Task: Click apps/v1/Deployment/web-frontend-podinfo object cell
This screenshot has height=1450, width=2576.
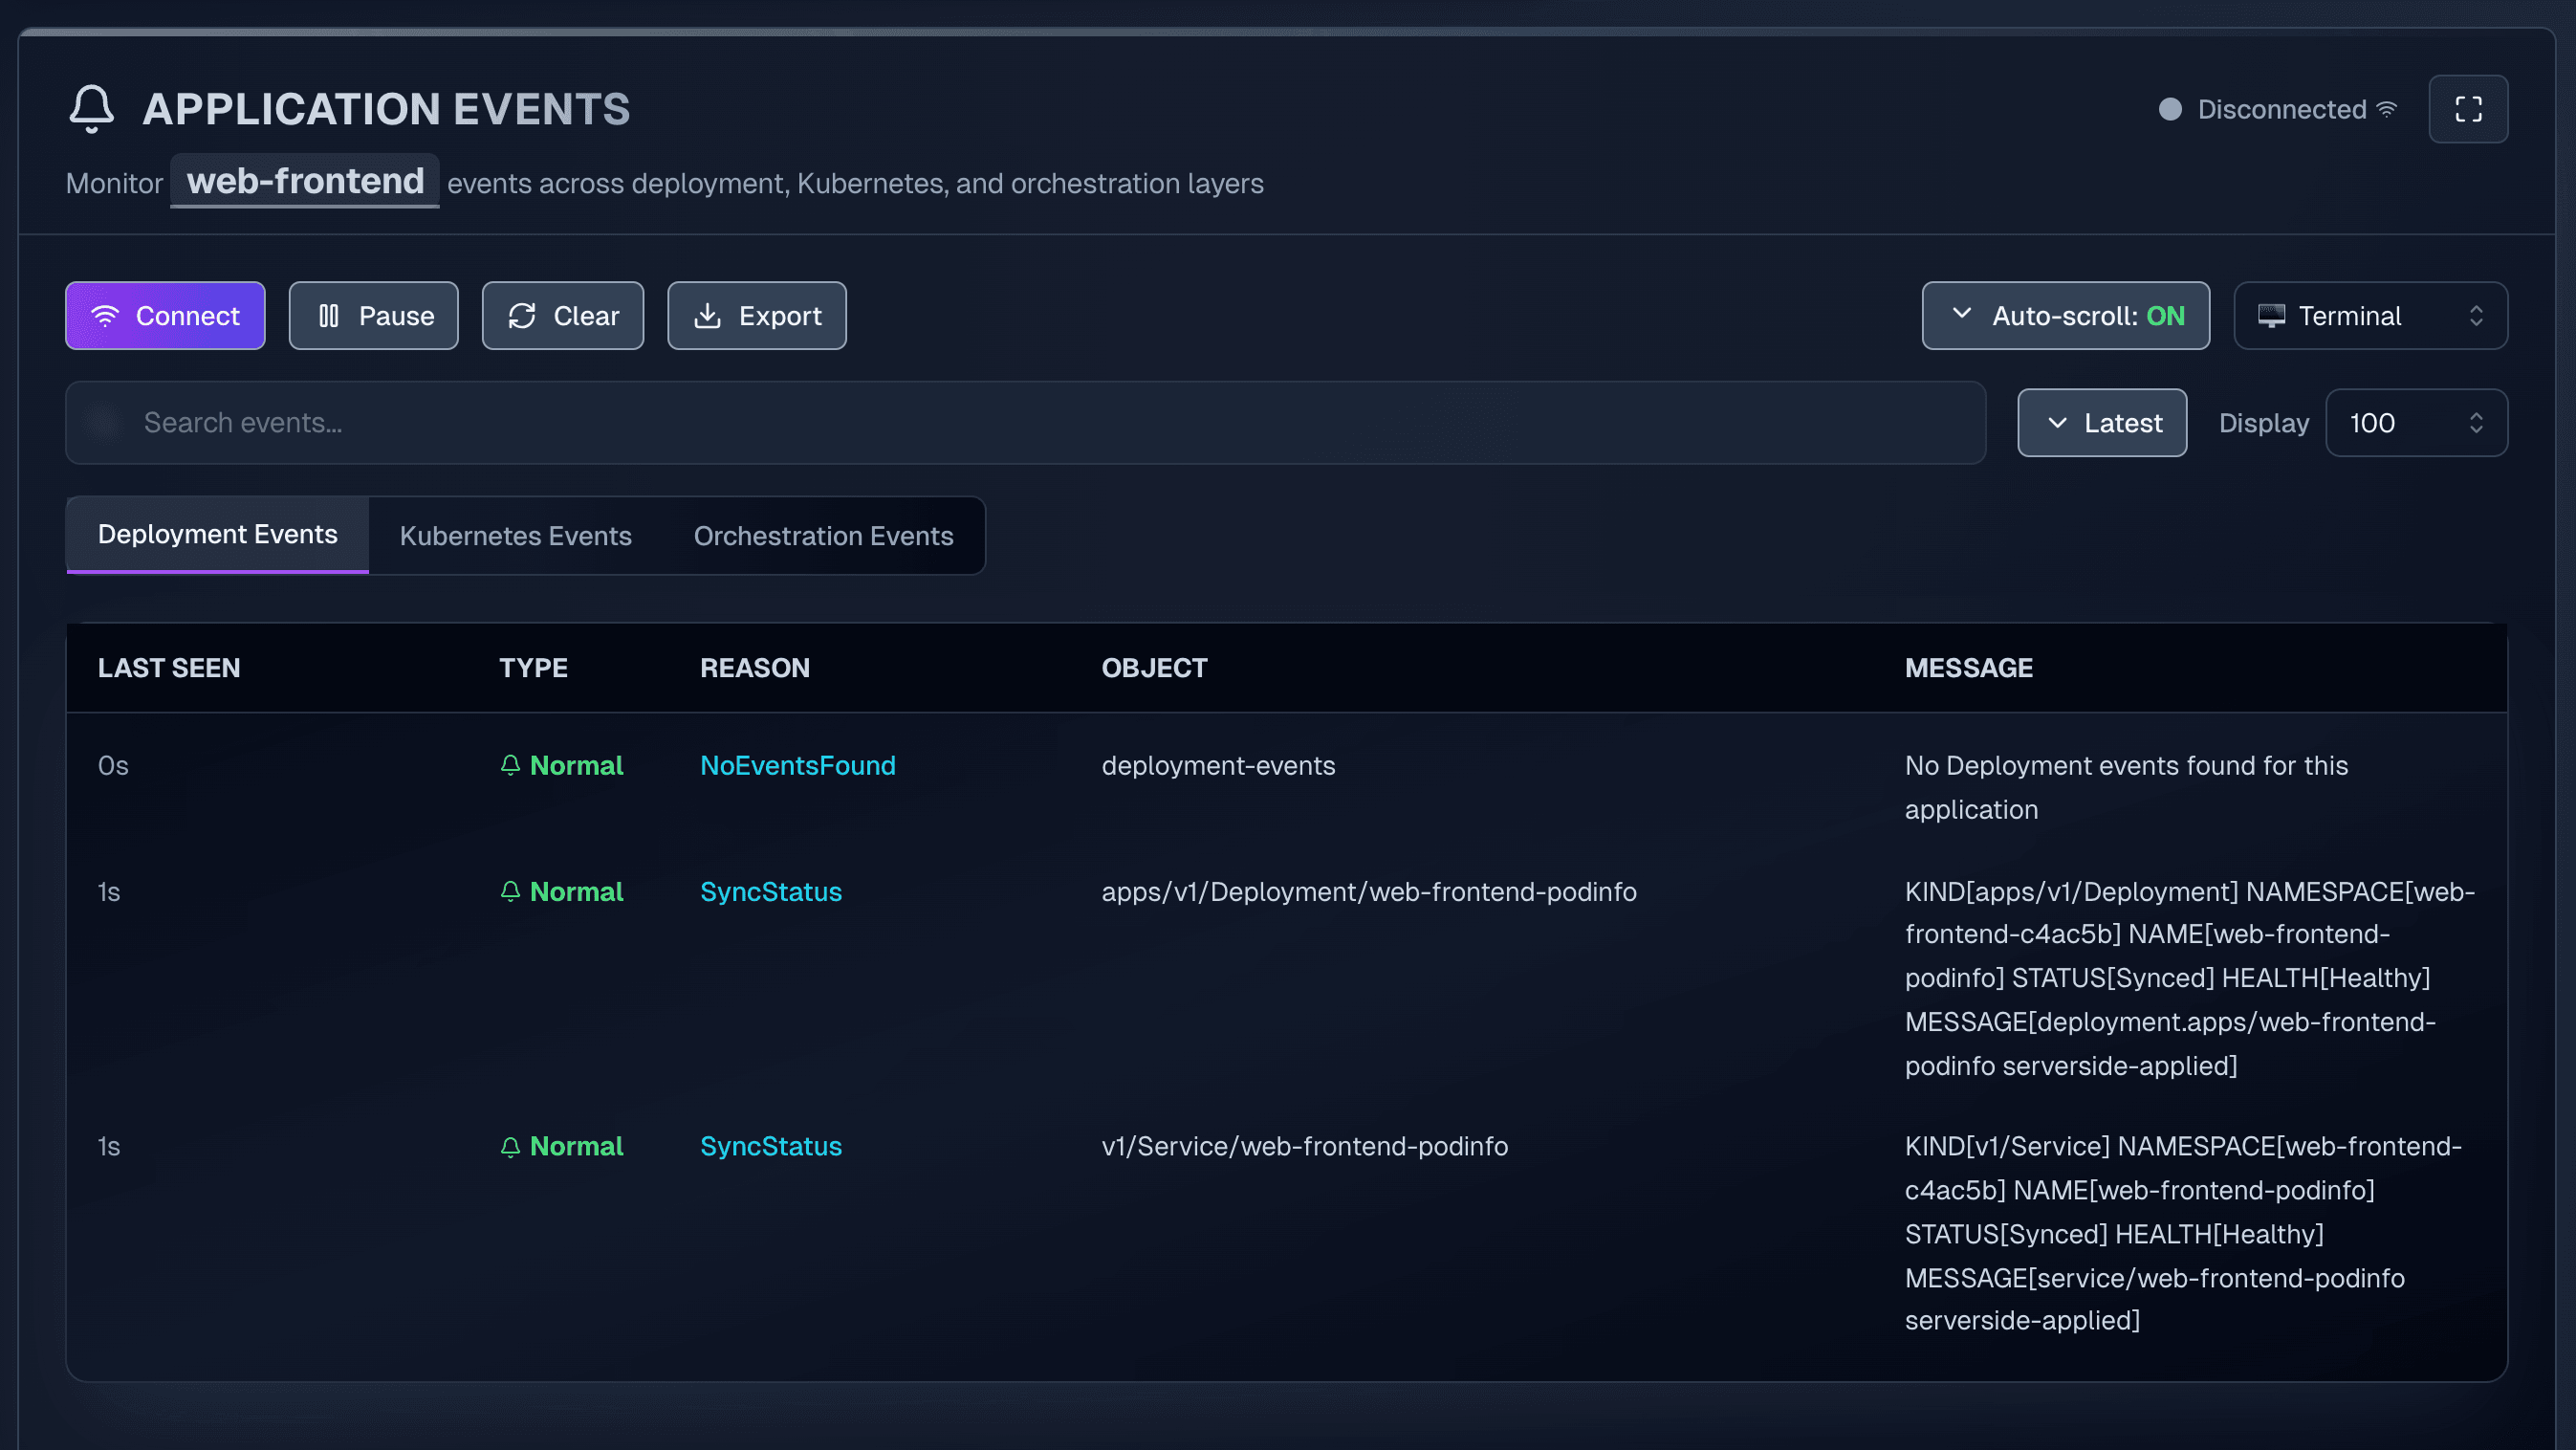Action: 1369,891
